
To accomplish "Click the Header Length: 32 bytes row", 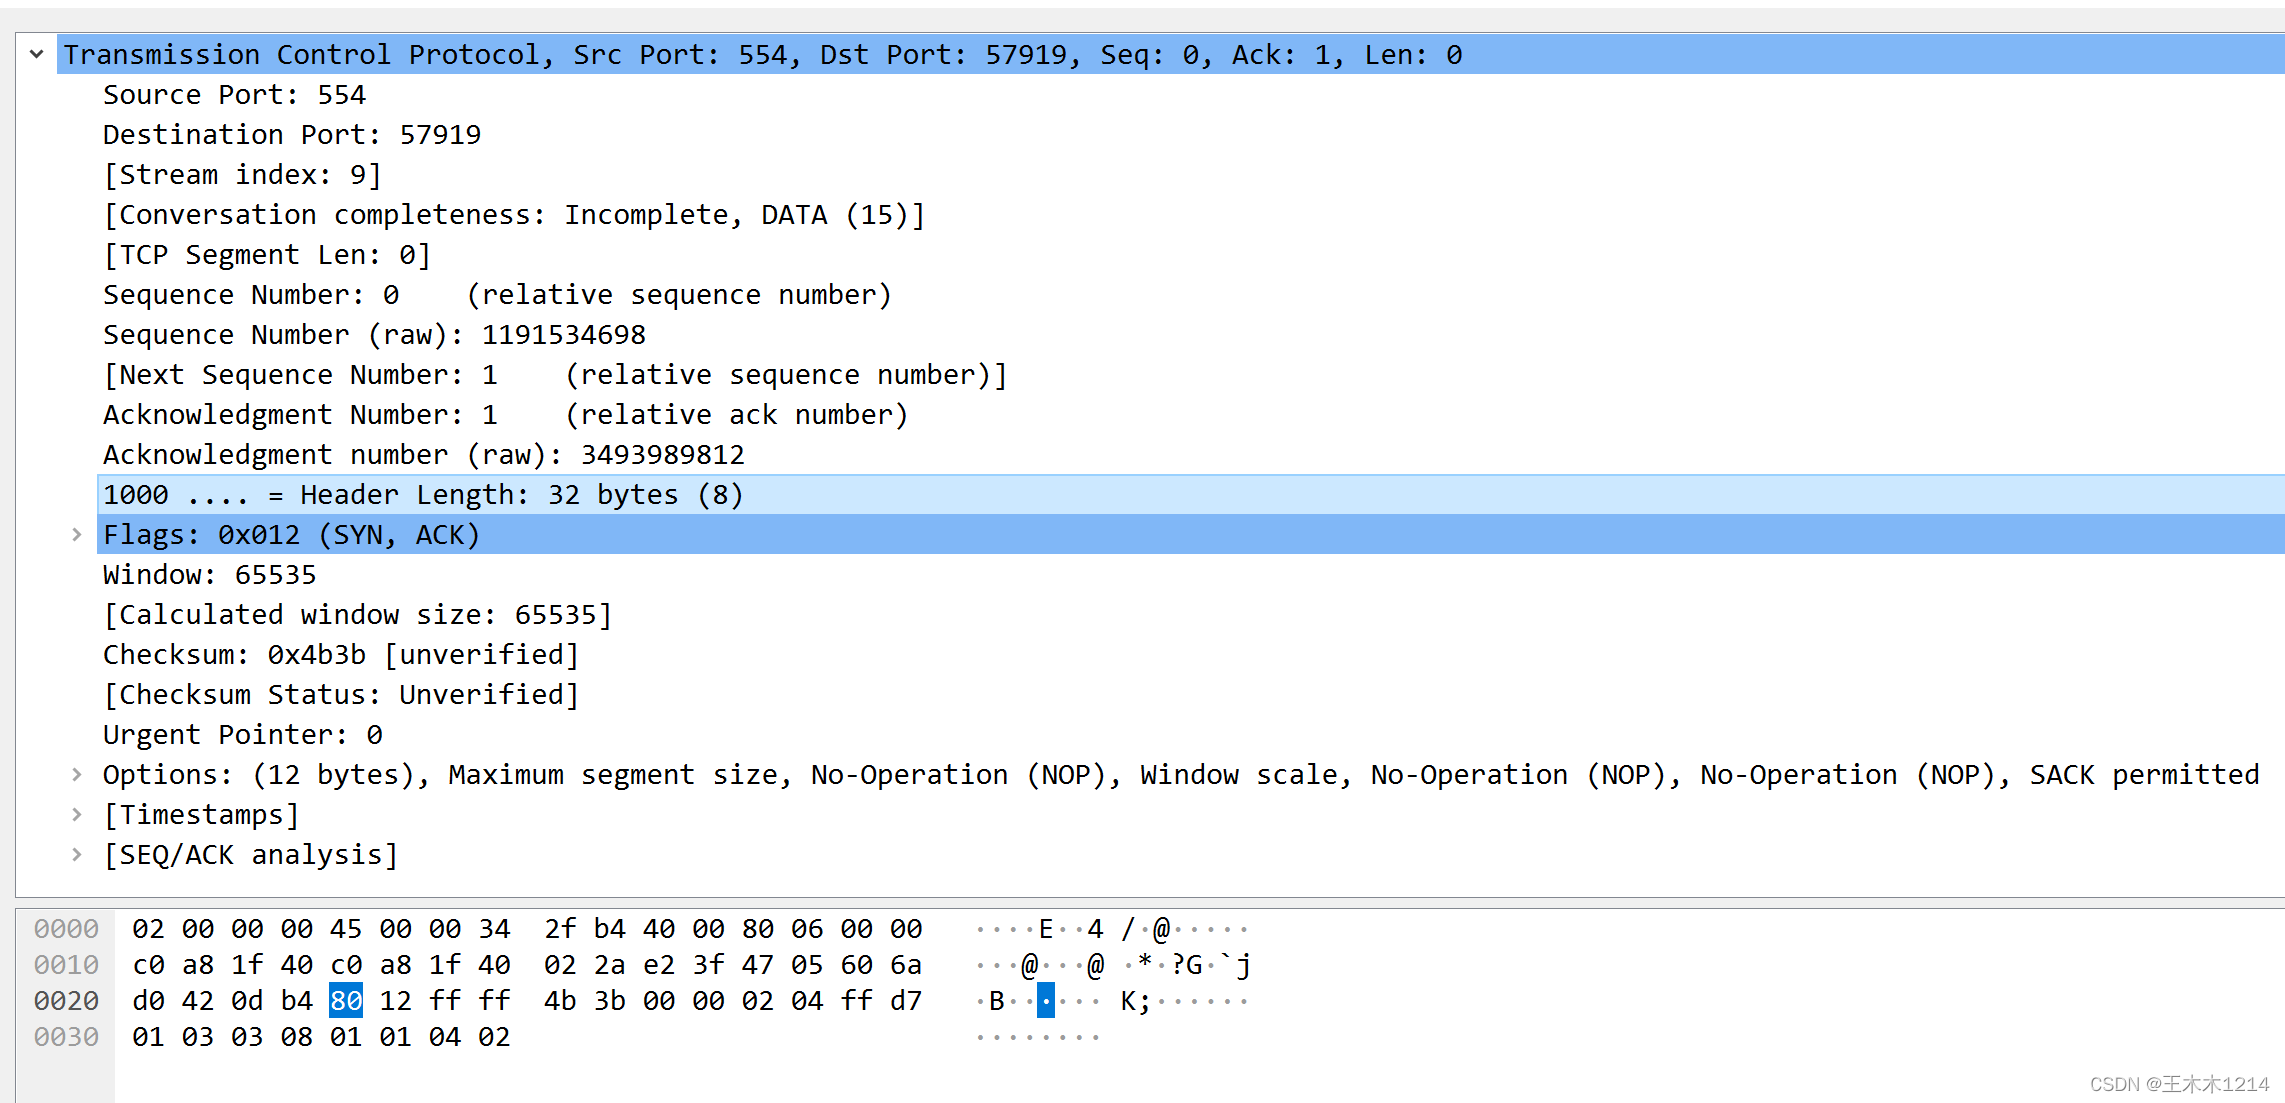I will tap(422, 495).
